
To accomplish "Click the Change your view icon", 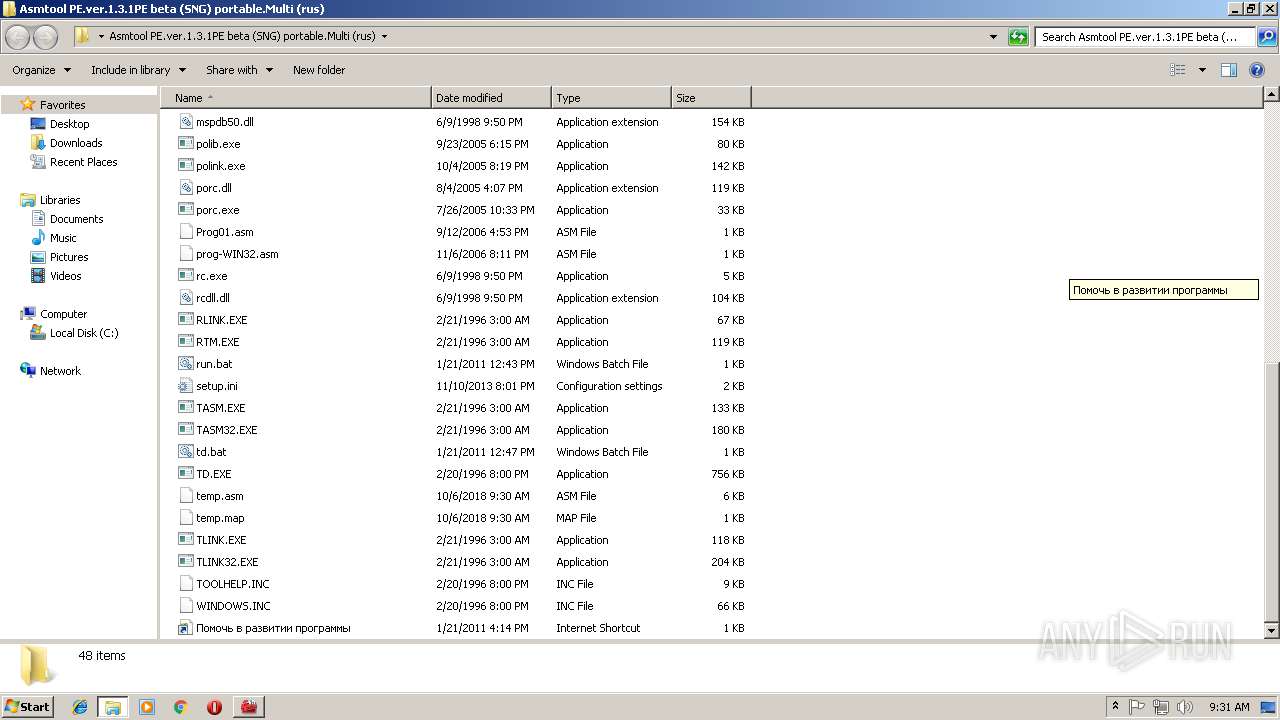I will 1178,70.
